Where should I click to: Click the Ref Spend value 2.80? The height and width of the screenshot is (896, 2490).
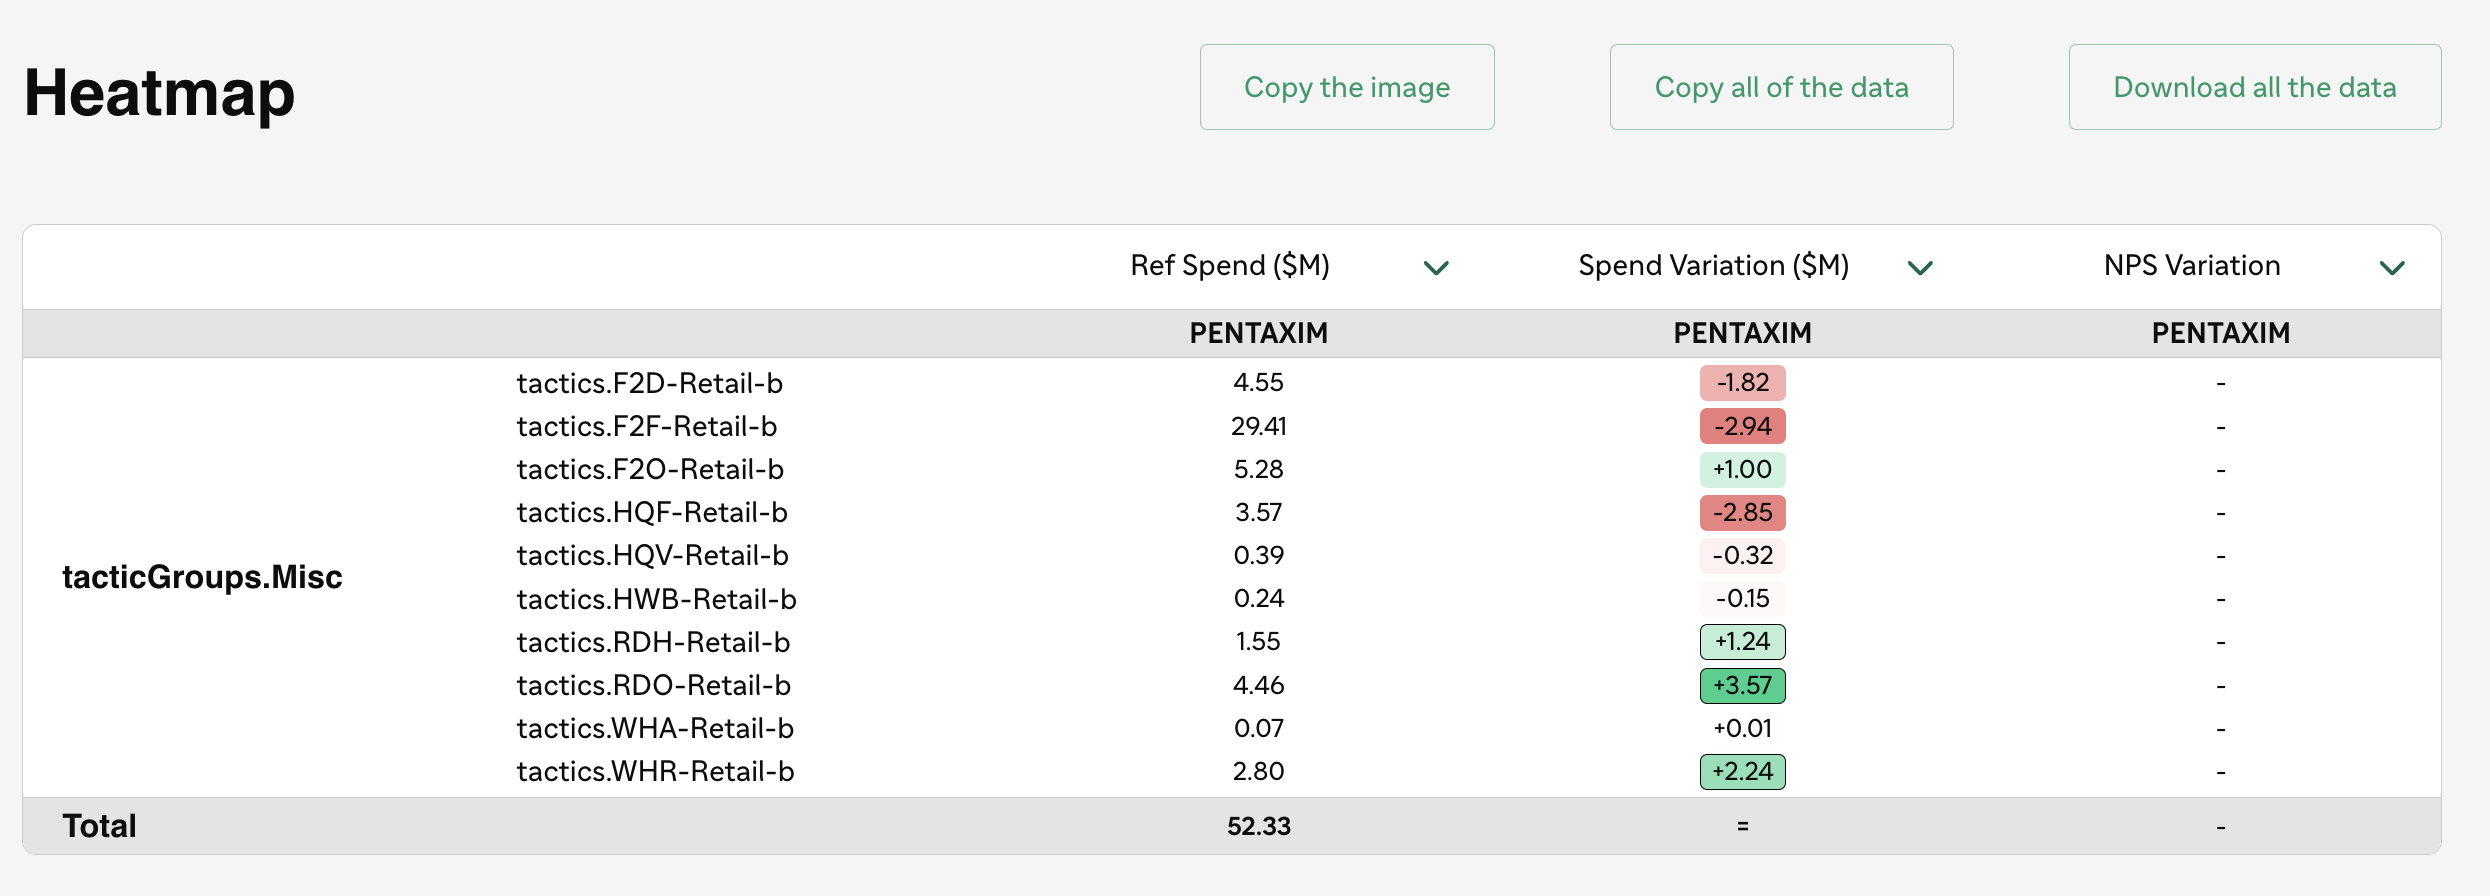(1259, 771)
